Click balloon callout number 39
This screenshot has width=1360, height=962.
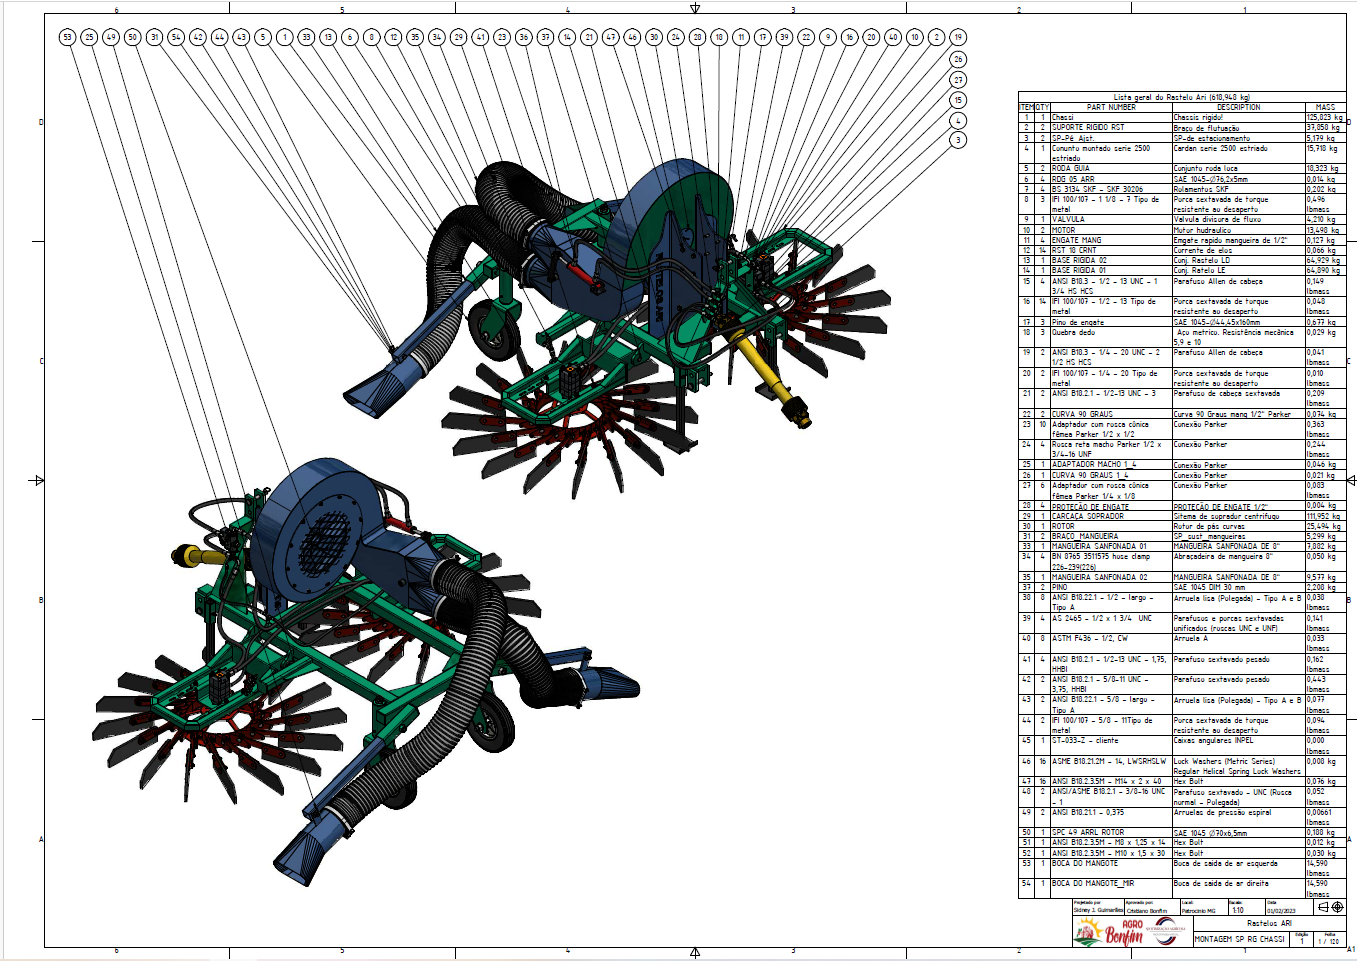pyautogui.click(x=784, y=37)
